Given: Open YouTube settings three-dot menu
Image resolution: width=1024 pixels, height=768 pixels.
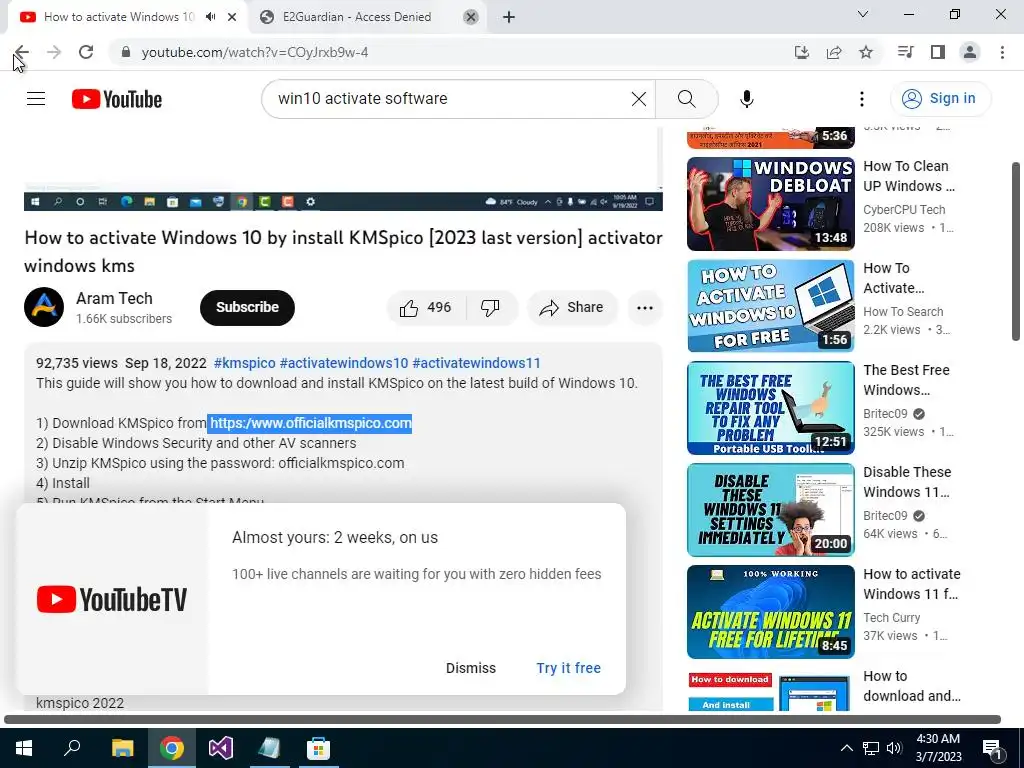Looking at the screenshot, I should click(x=861, y=99).
